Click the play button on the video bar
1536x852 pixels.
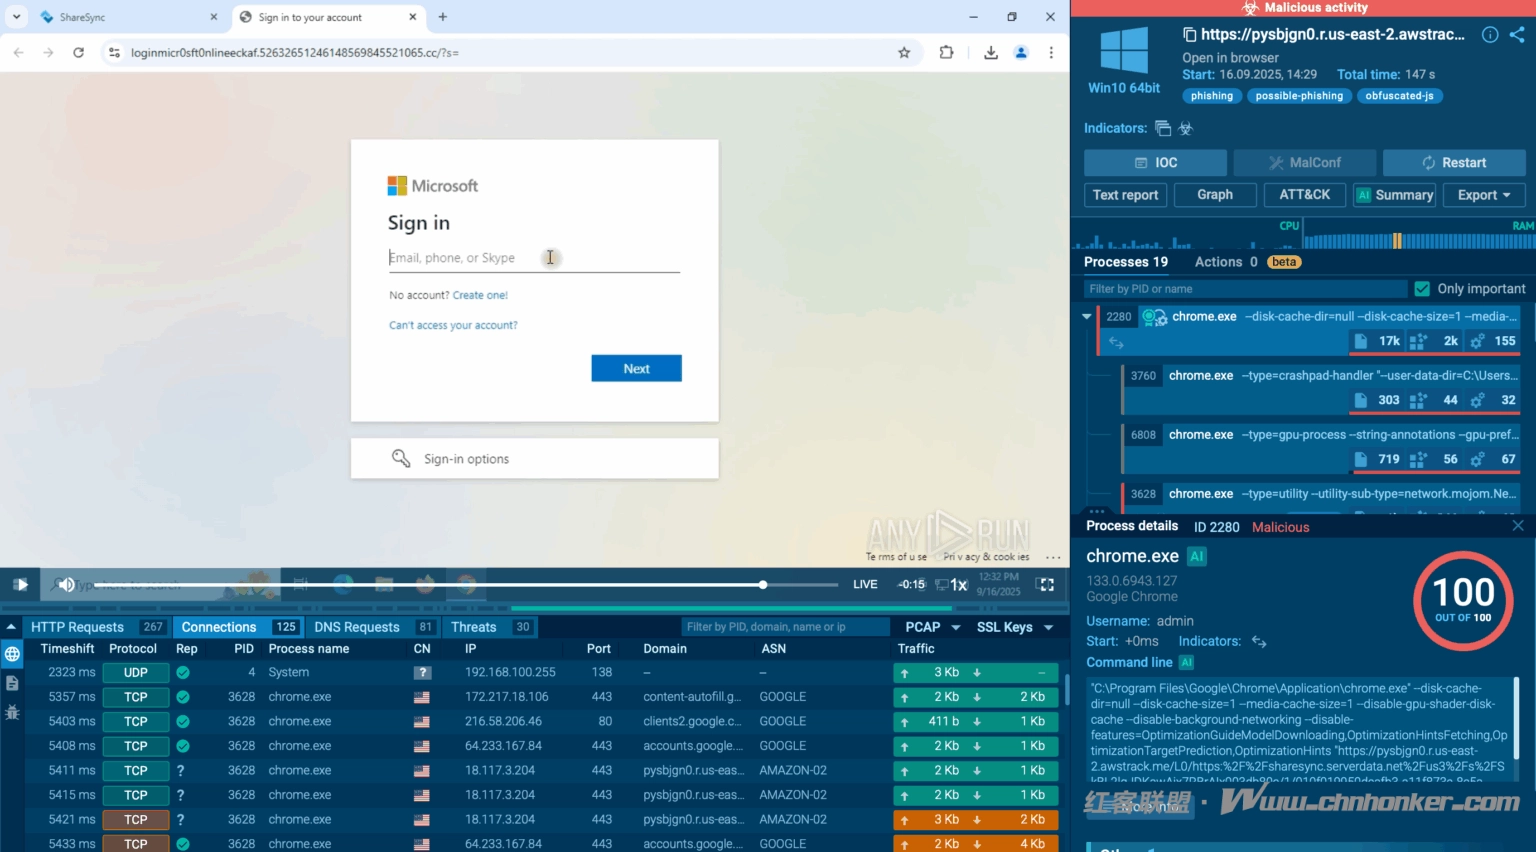20,584
